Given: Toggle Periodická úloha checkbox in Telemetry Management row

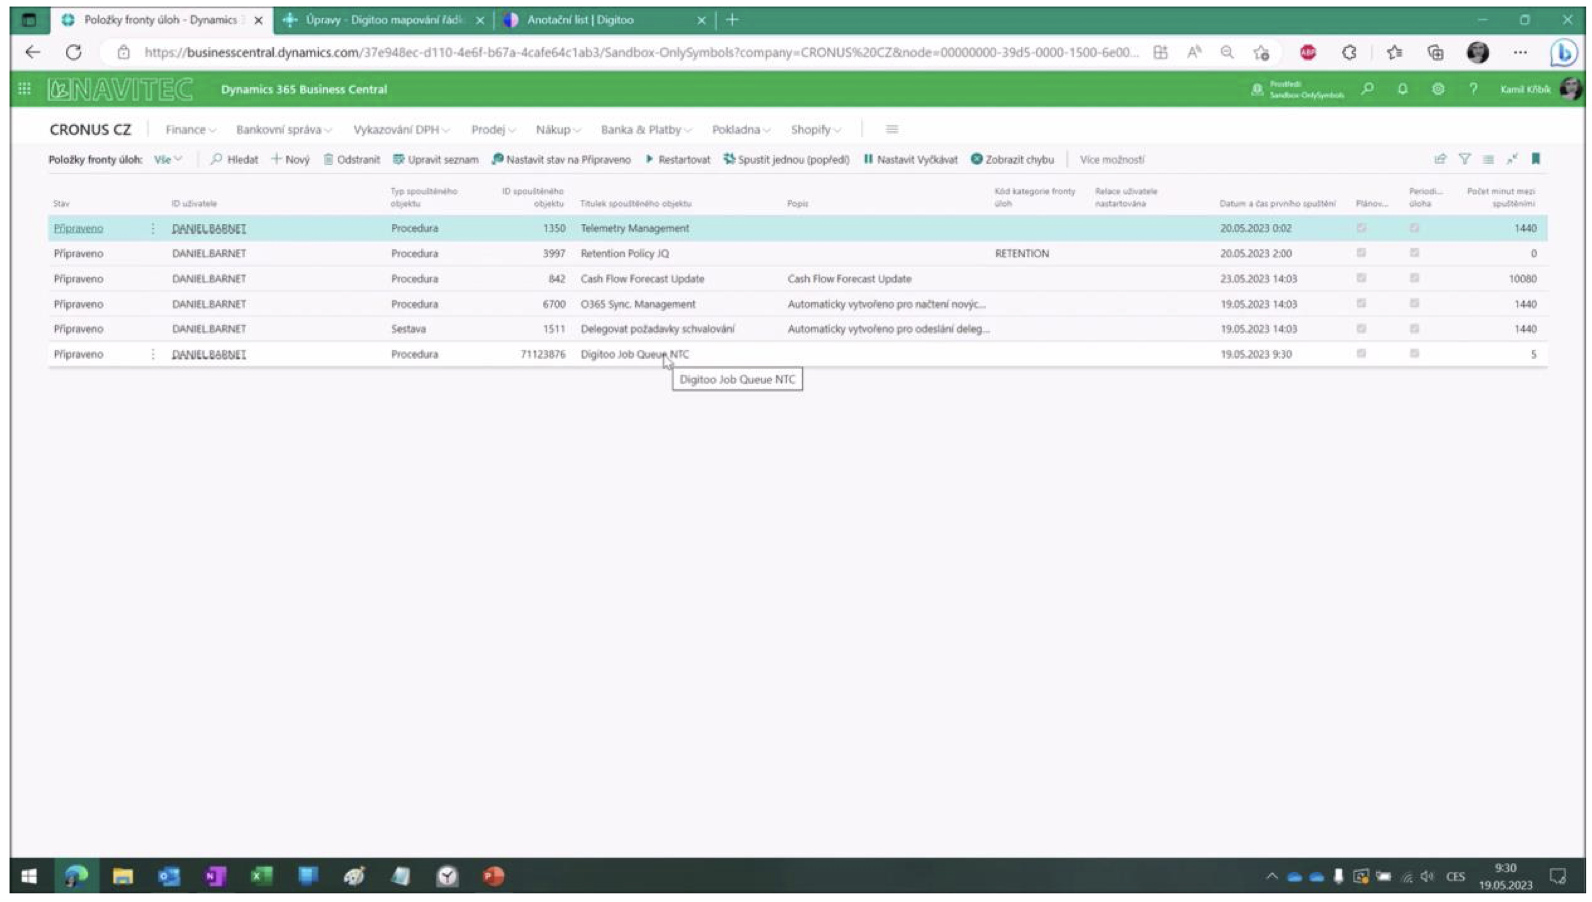Looking at the screenshot, I should coord(1414,228).
